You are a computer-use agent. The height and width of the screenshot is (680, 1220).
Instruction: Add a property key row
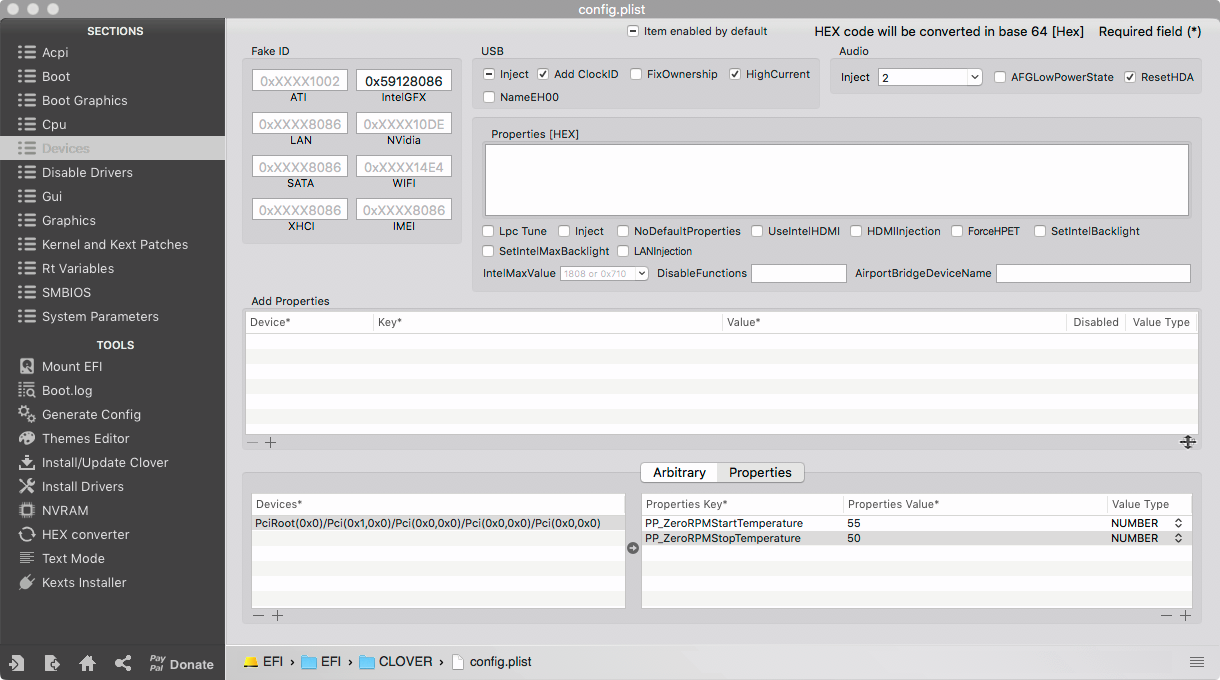(1185, 616)
